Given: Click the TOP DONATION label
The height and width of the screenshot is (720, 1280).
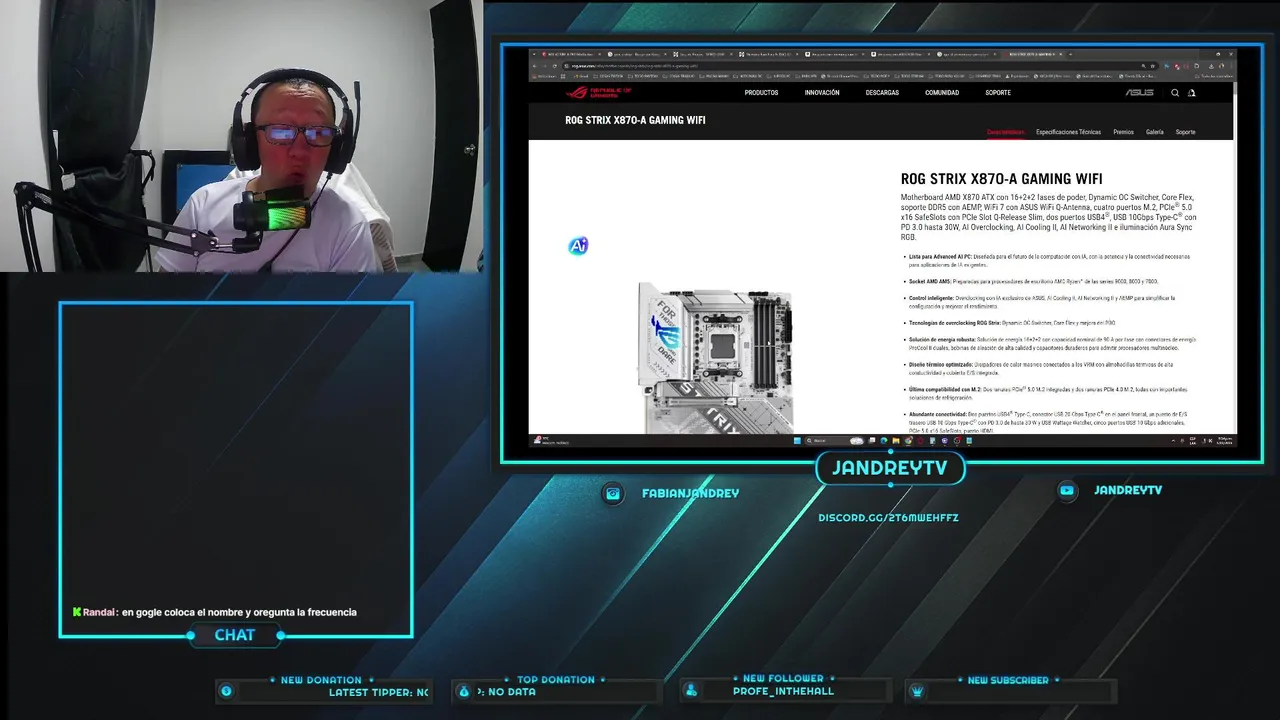Looking at the screenshot, I should 556,680.
